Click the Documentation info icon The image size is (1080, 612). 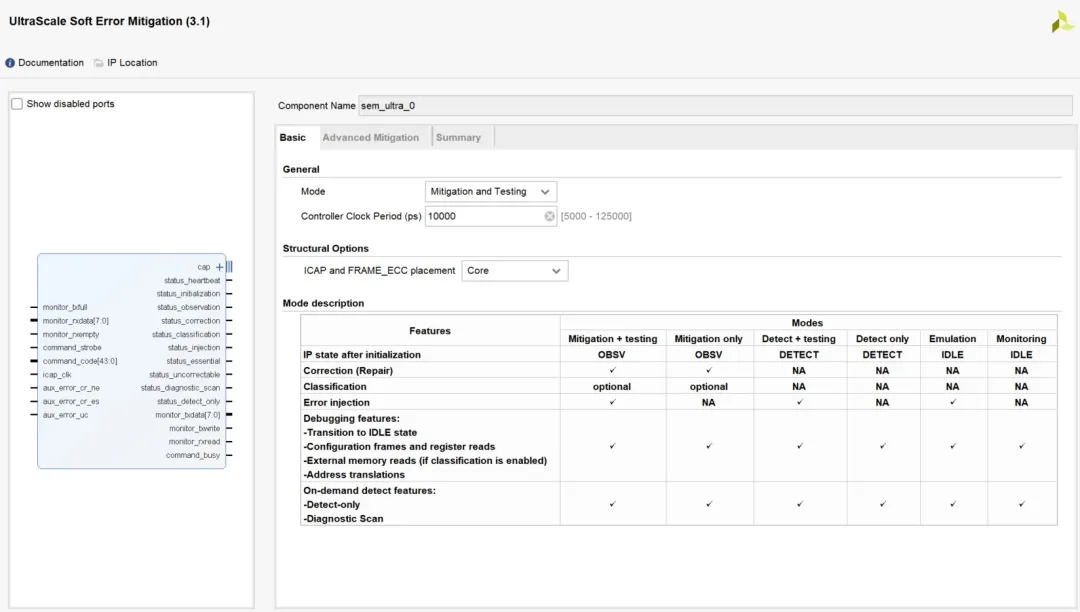click(x=10, y=63)
